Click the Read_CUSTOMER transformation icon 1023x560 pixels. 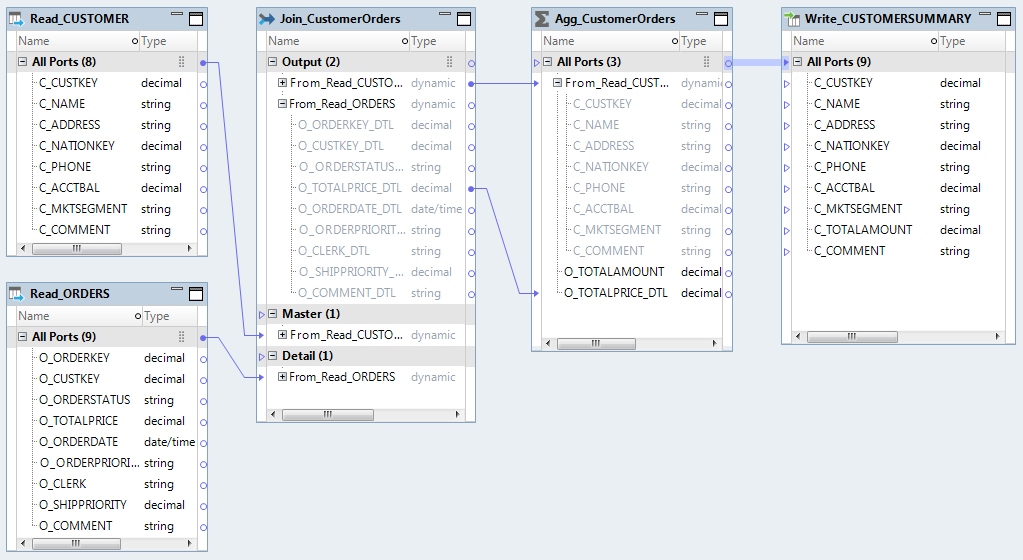pos(16,19)
